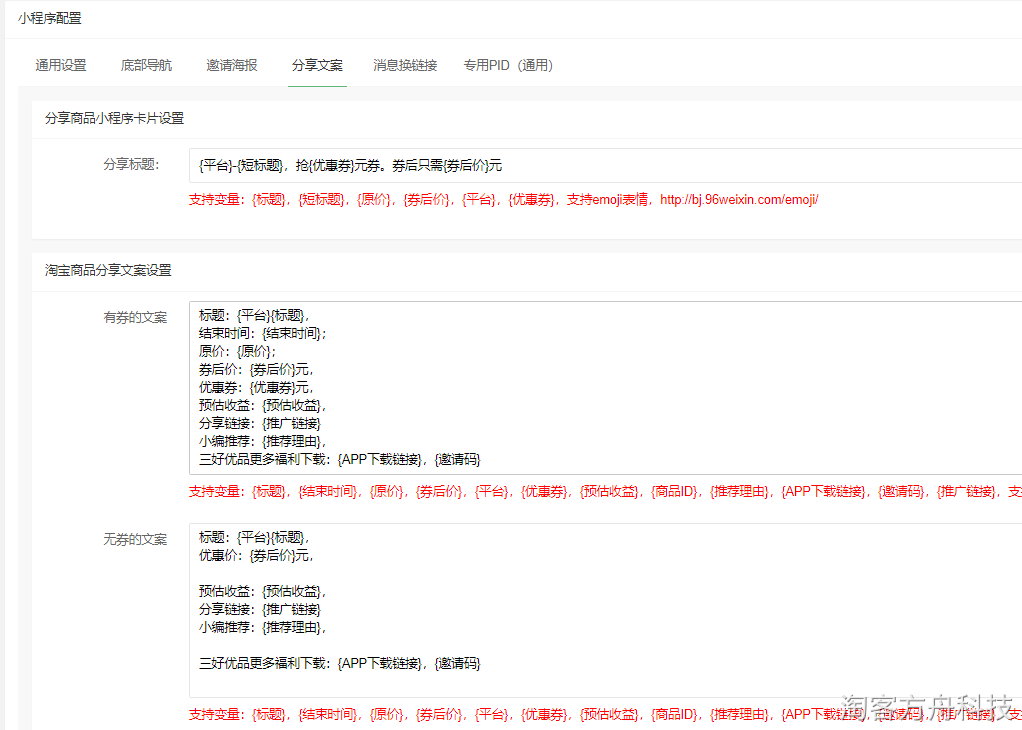Click the 分享链接 line in 无券的文案

(260, 609)
